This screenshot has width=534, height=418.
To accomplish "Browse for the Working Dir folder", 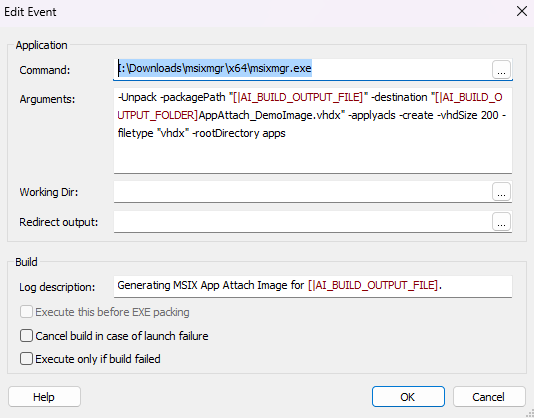I will [501, 191].
